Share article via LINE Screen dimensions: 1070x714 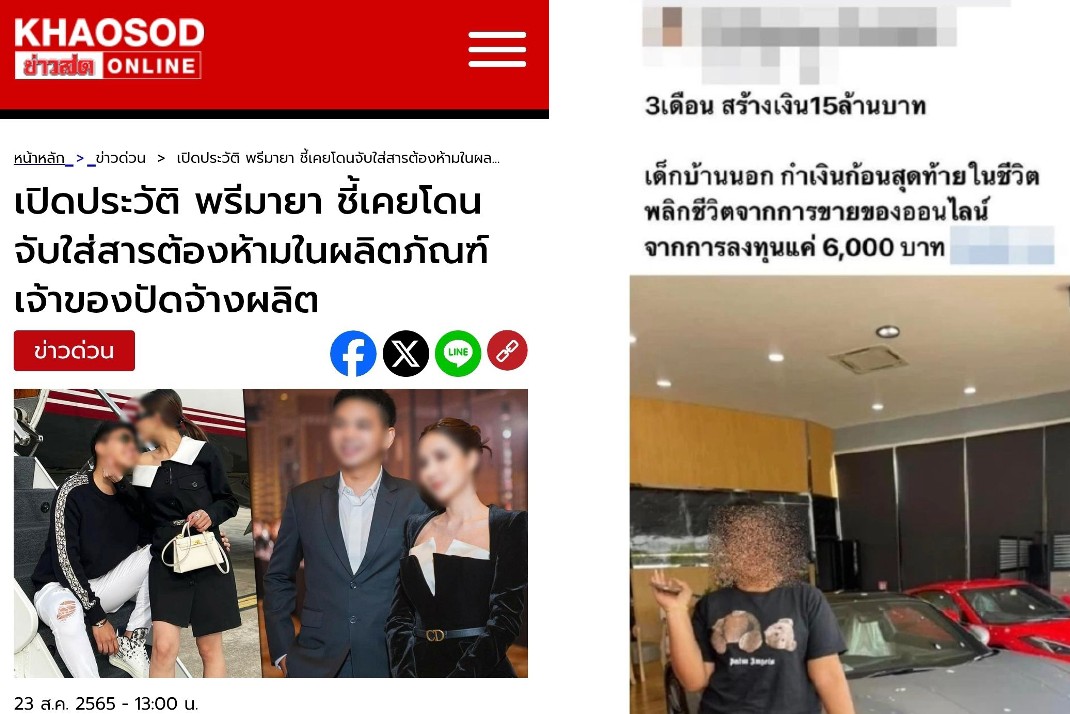tap(458, 353)
